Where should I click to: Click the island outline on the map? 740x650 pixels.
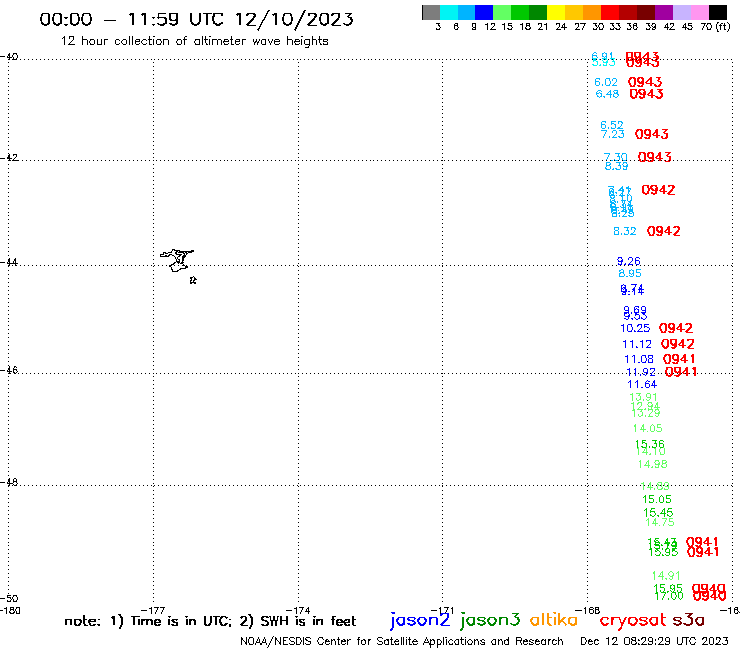177,261
